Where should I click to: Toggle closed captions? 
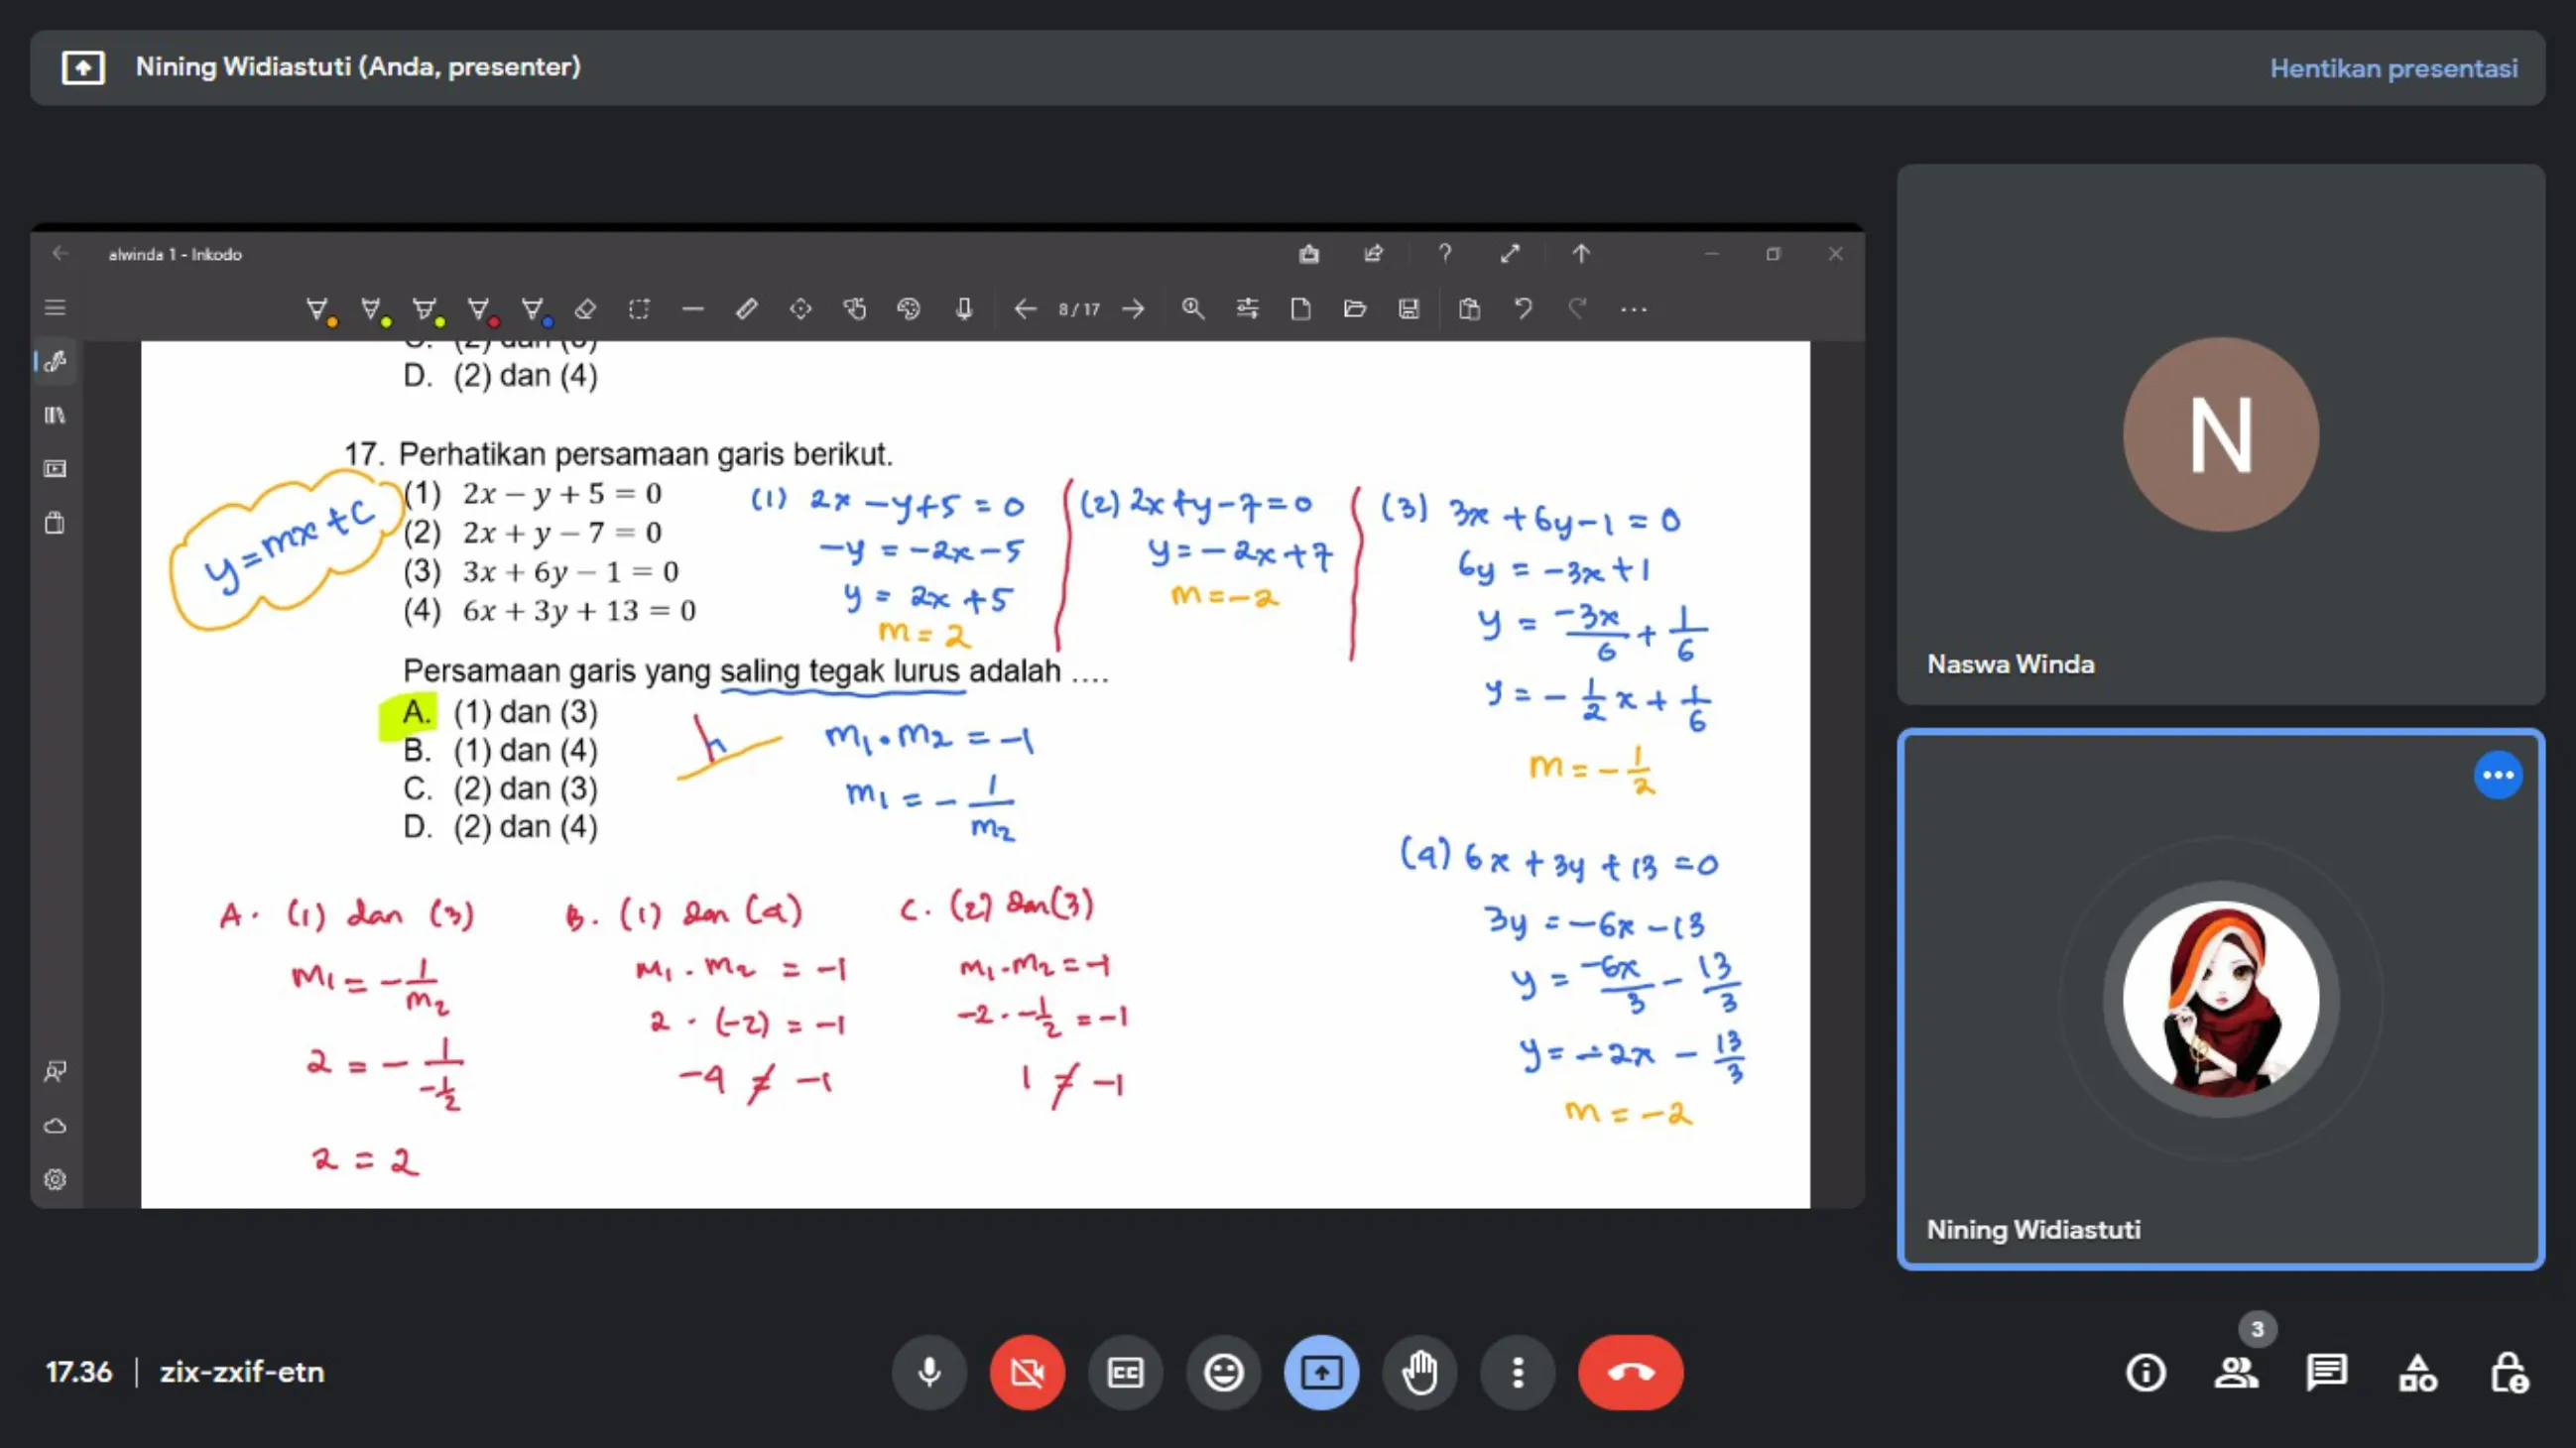click(x=1125, y=1372)
